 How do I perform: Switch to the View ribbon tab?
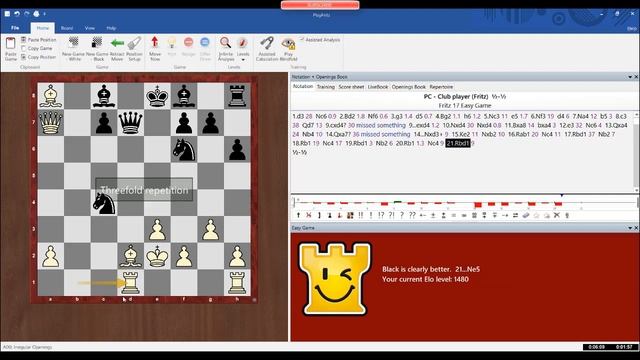[x=90, y=28]
